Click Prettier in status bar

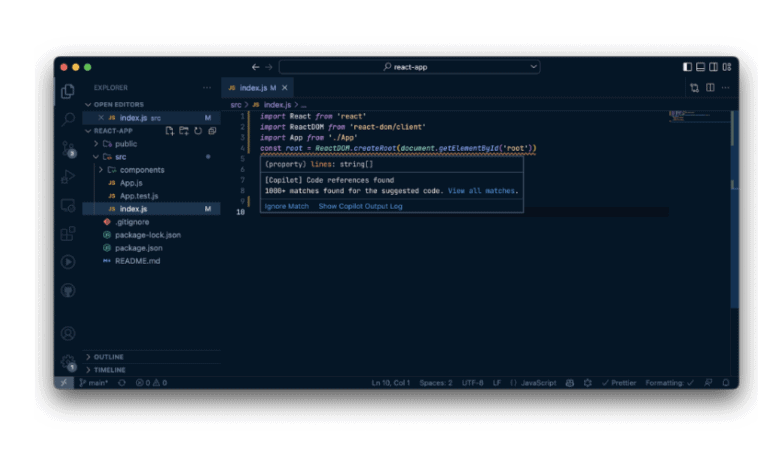click(619, 383)
